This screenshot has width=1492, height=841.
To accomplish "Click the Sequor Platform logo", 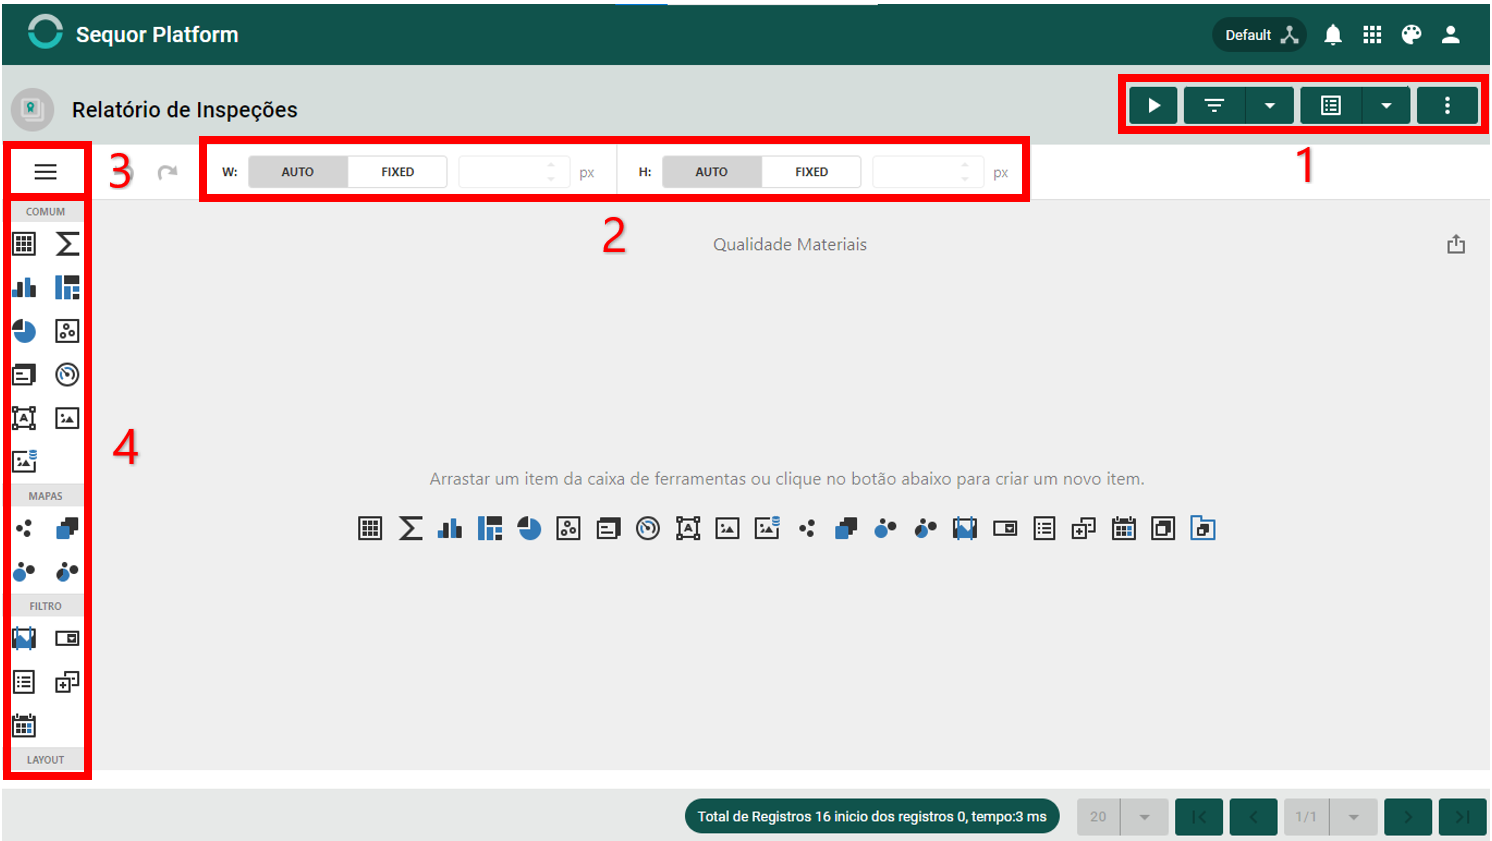I will click(x=45, y=33).
